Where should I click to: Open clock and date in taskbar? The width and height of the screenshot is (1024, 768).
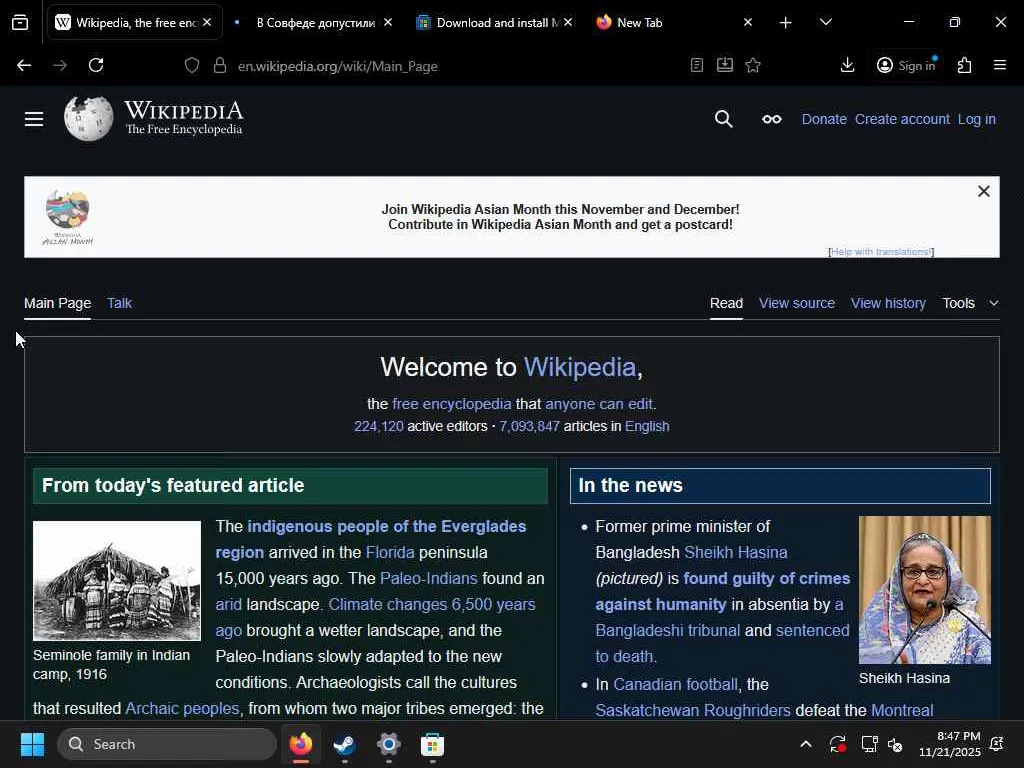coord(950,744)
